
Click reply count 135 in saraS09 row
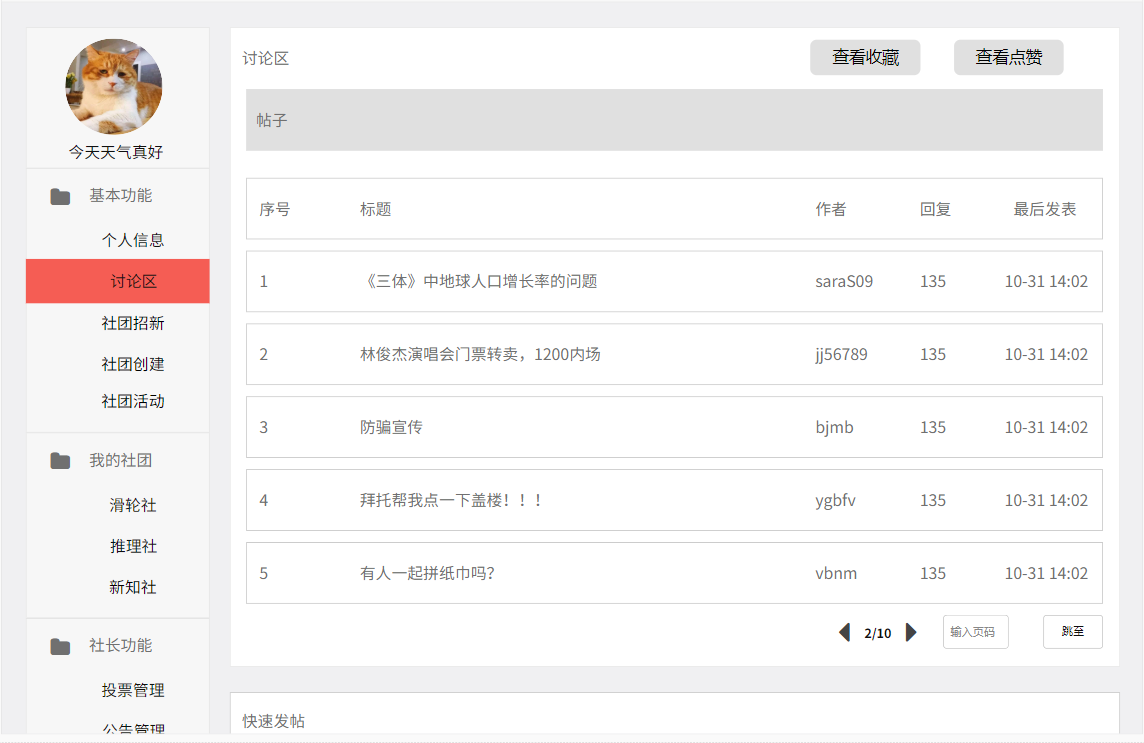[933, 281]
